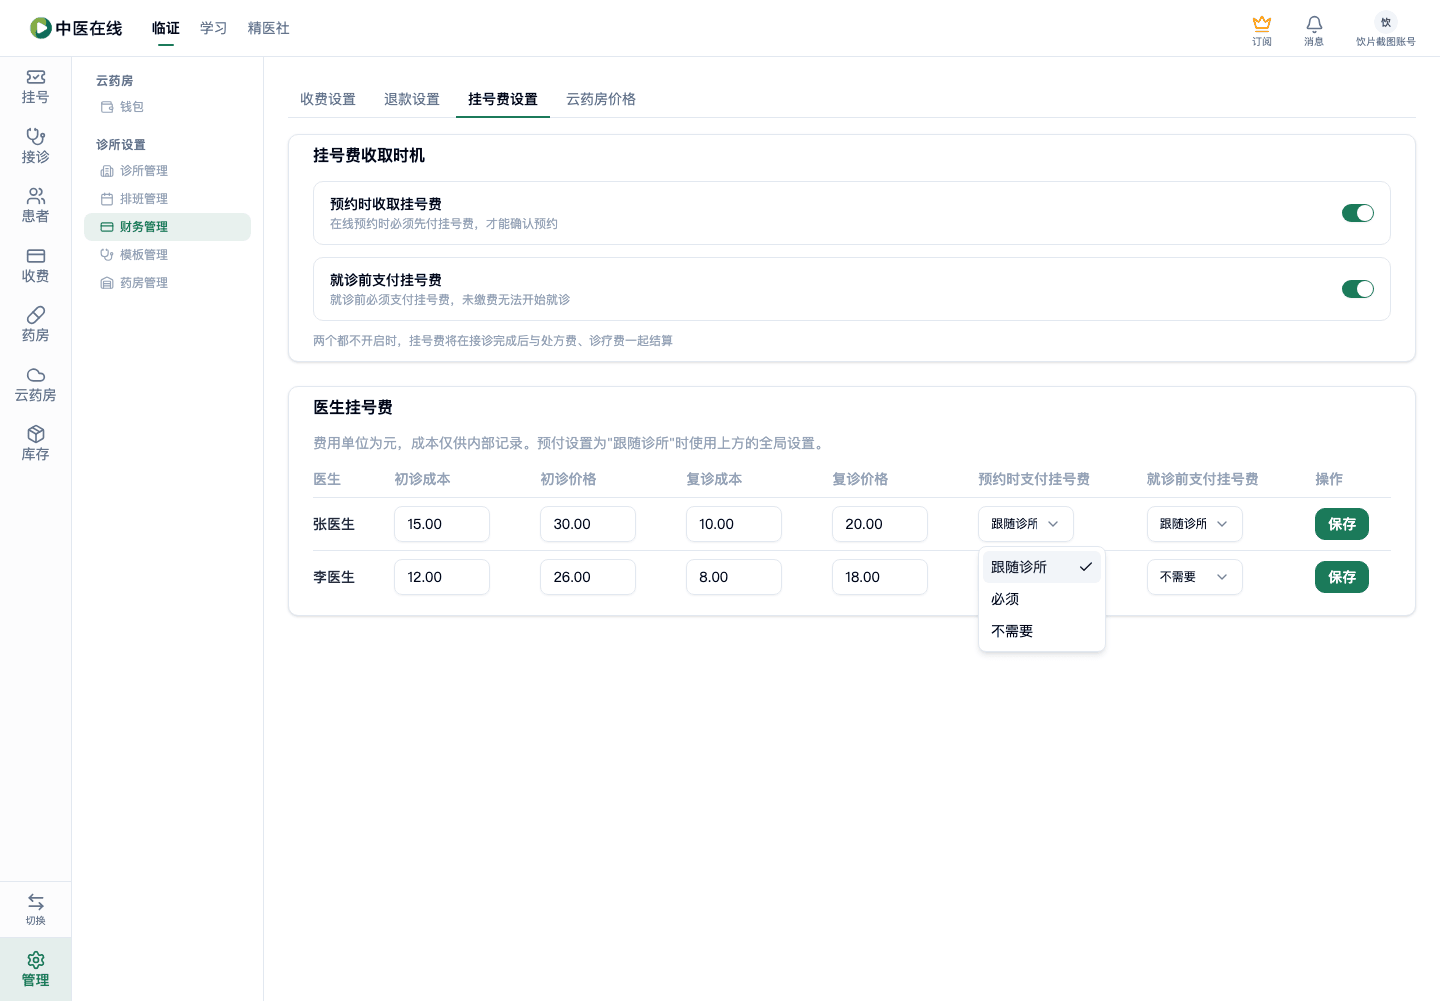This screenshot has height=1001, width=1440.
Task: Click 李医生 初诊价格 field 26.00
Action: (x=588, y=577)
